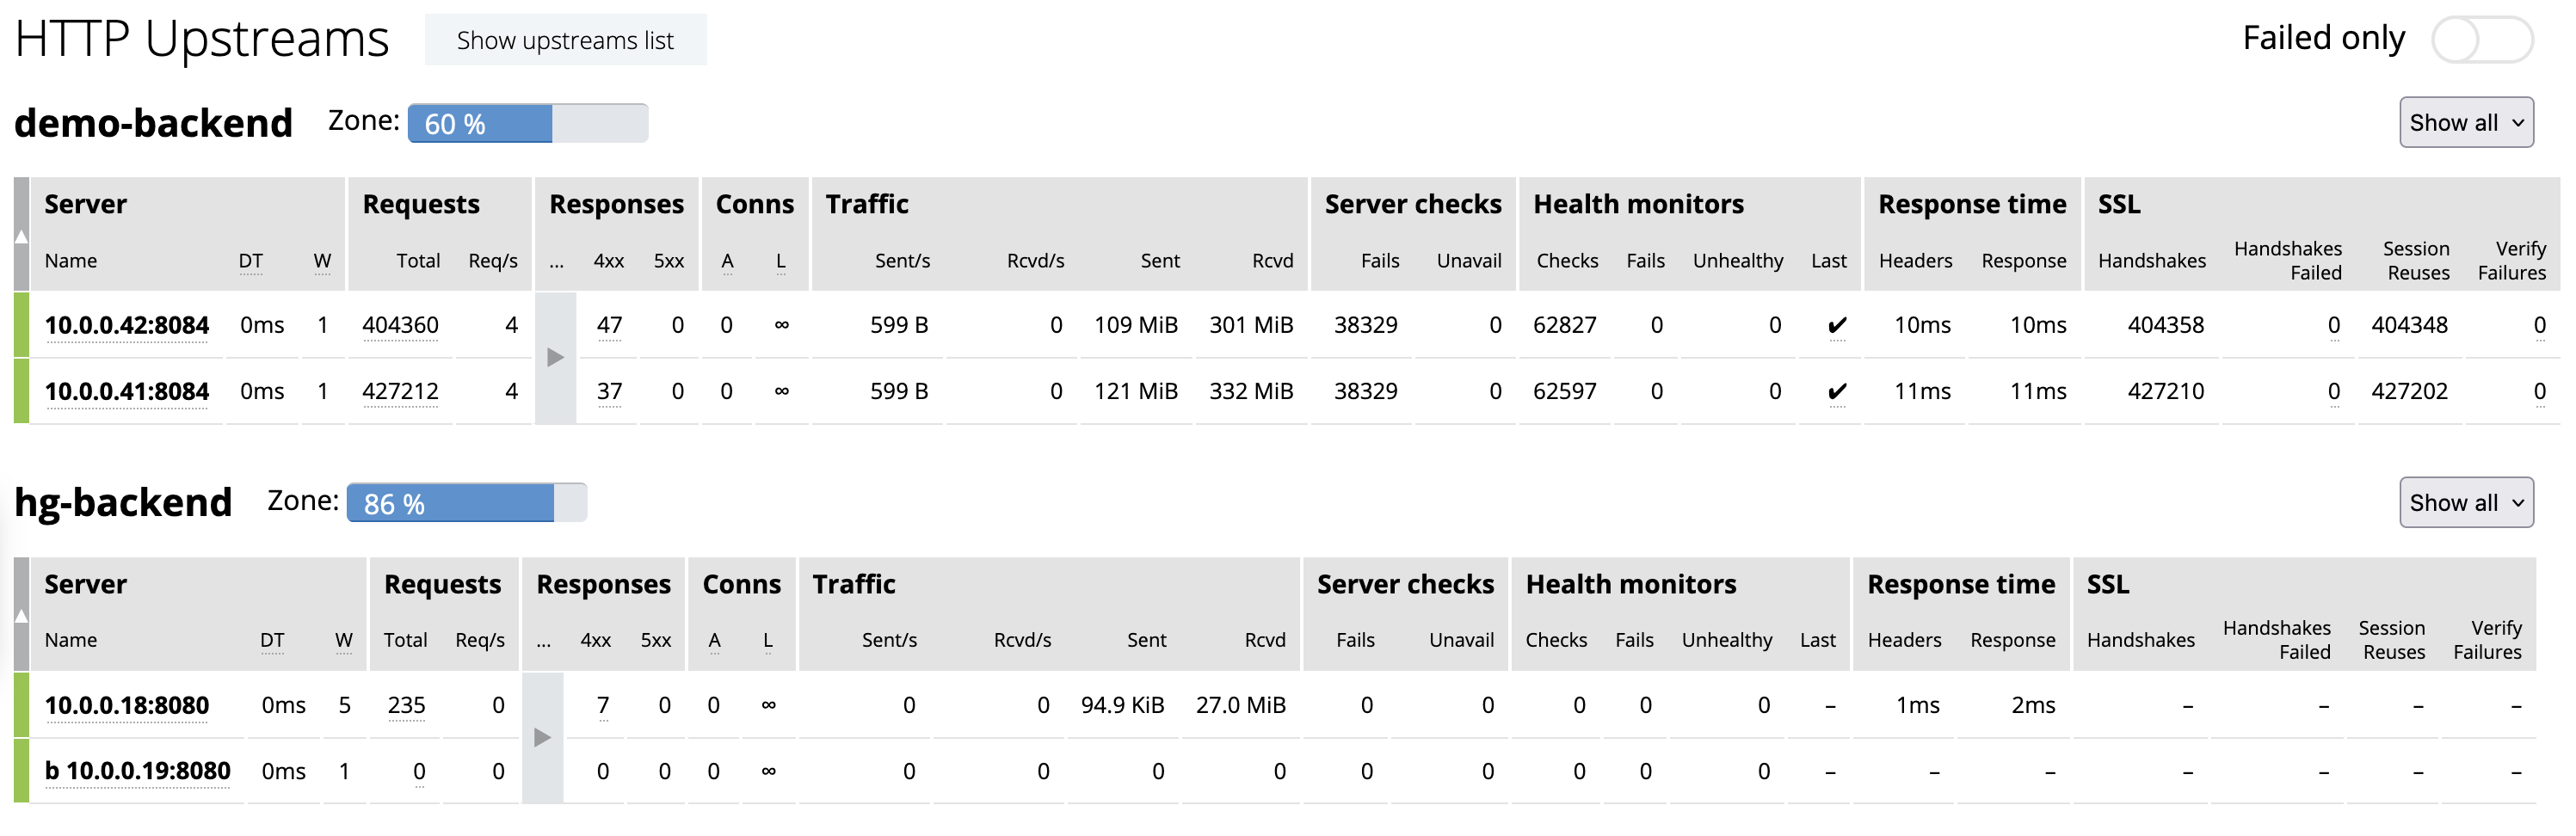
Task: Click the demo-backend zone usage slider
Action: (527, 122)
